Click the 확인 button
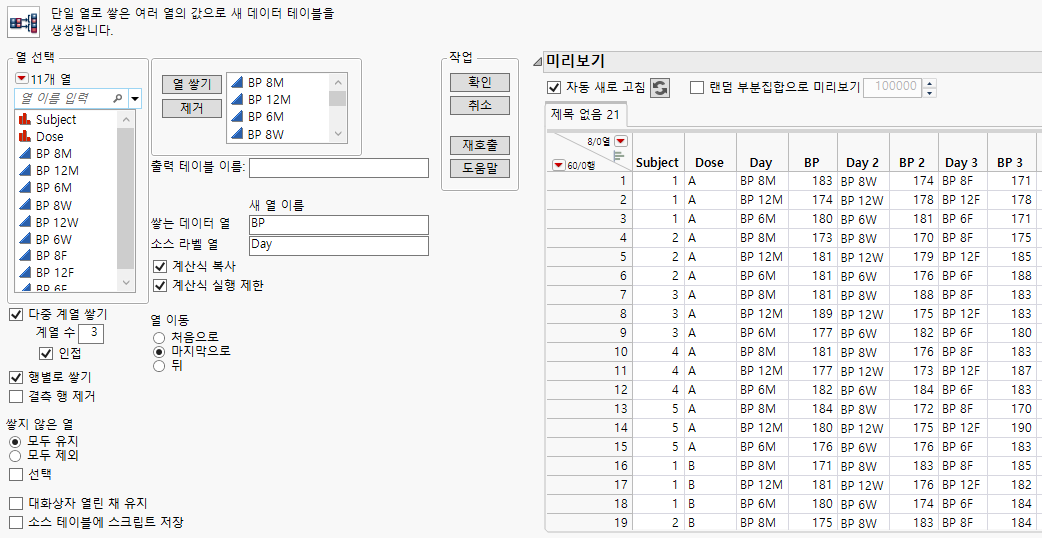 (480, 82)
